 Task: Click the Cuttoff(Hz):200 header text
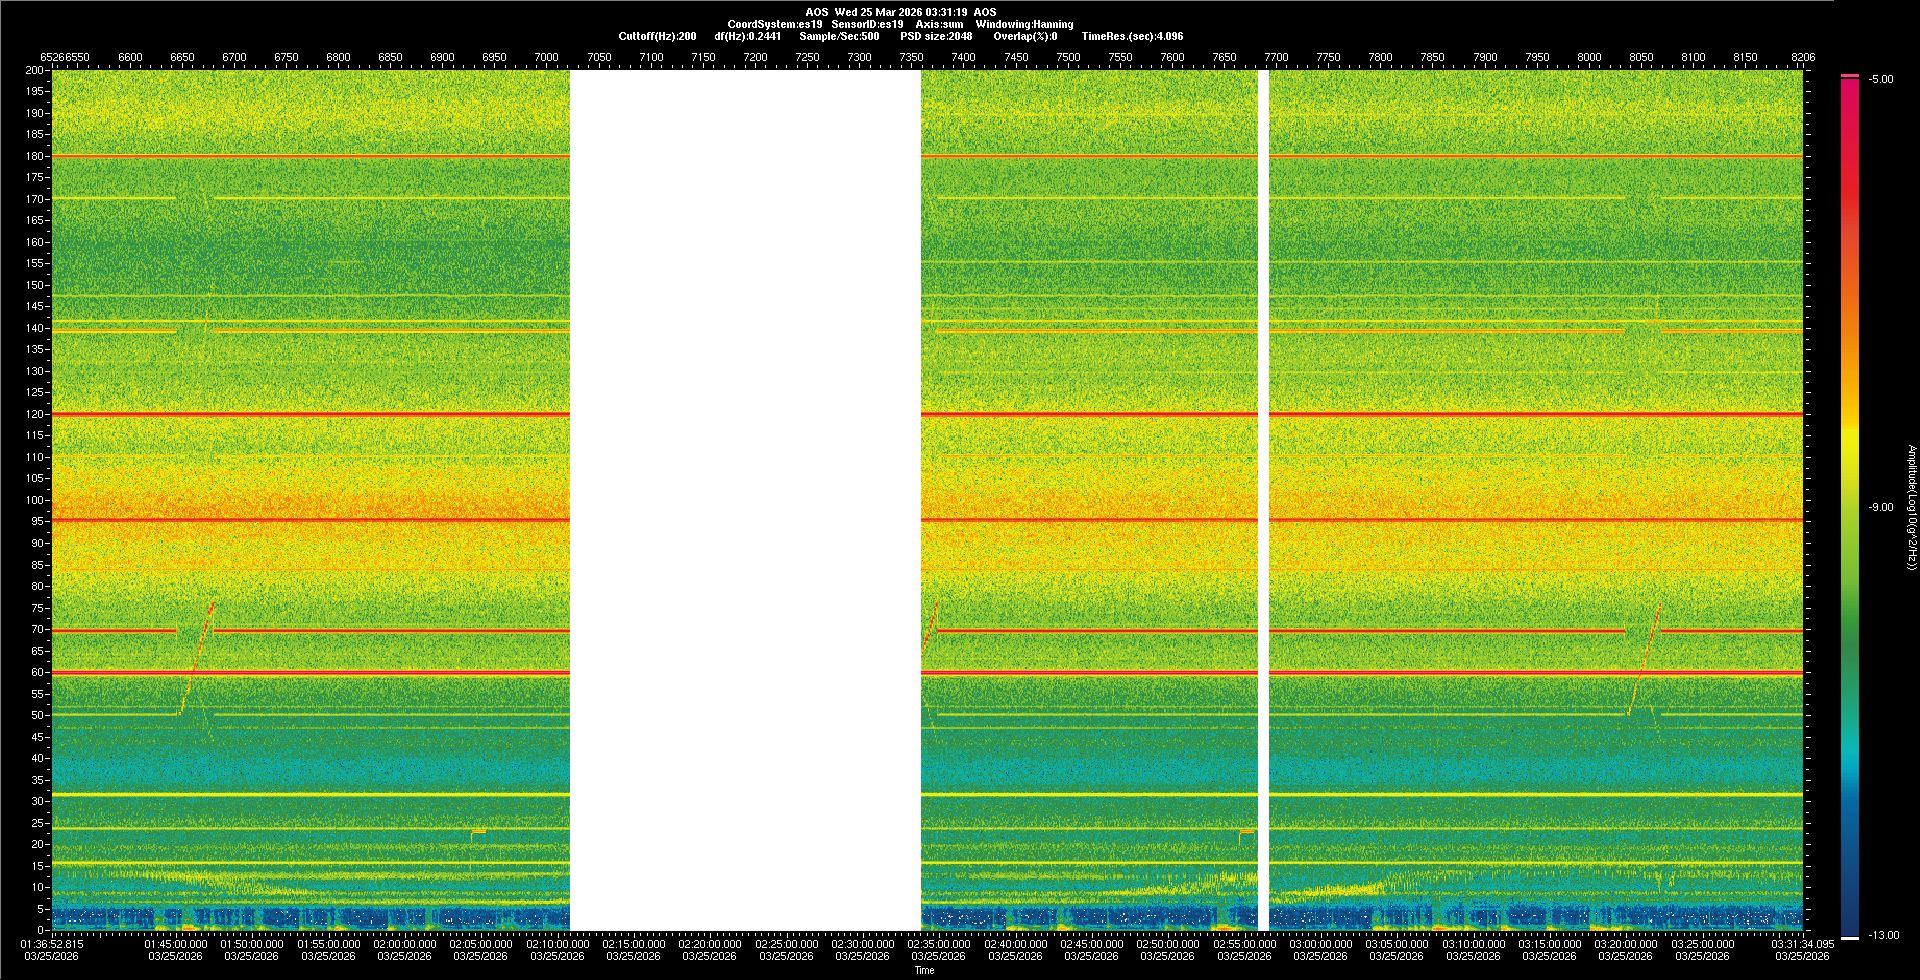click(x=657, y=36)
